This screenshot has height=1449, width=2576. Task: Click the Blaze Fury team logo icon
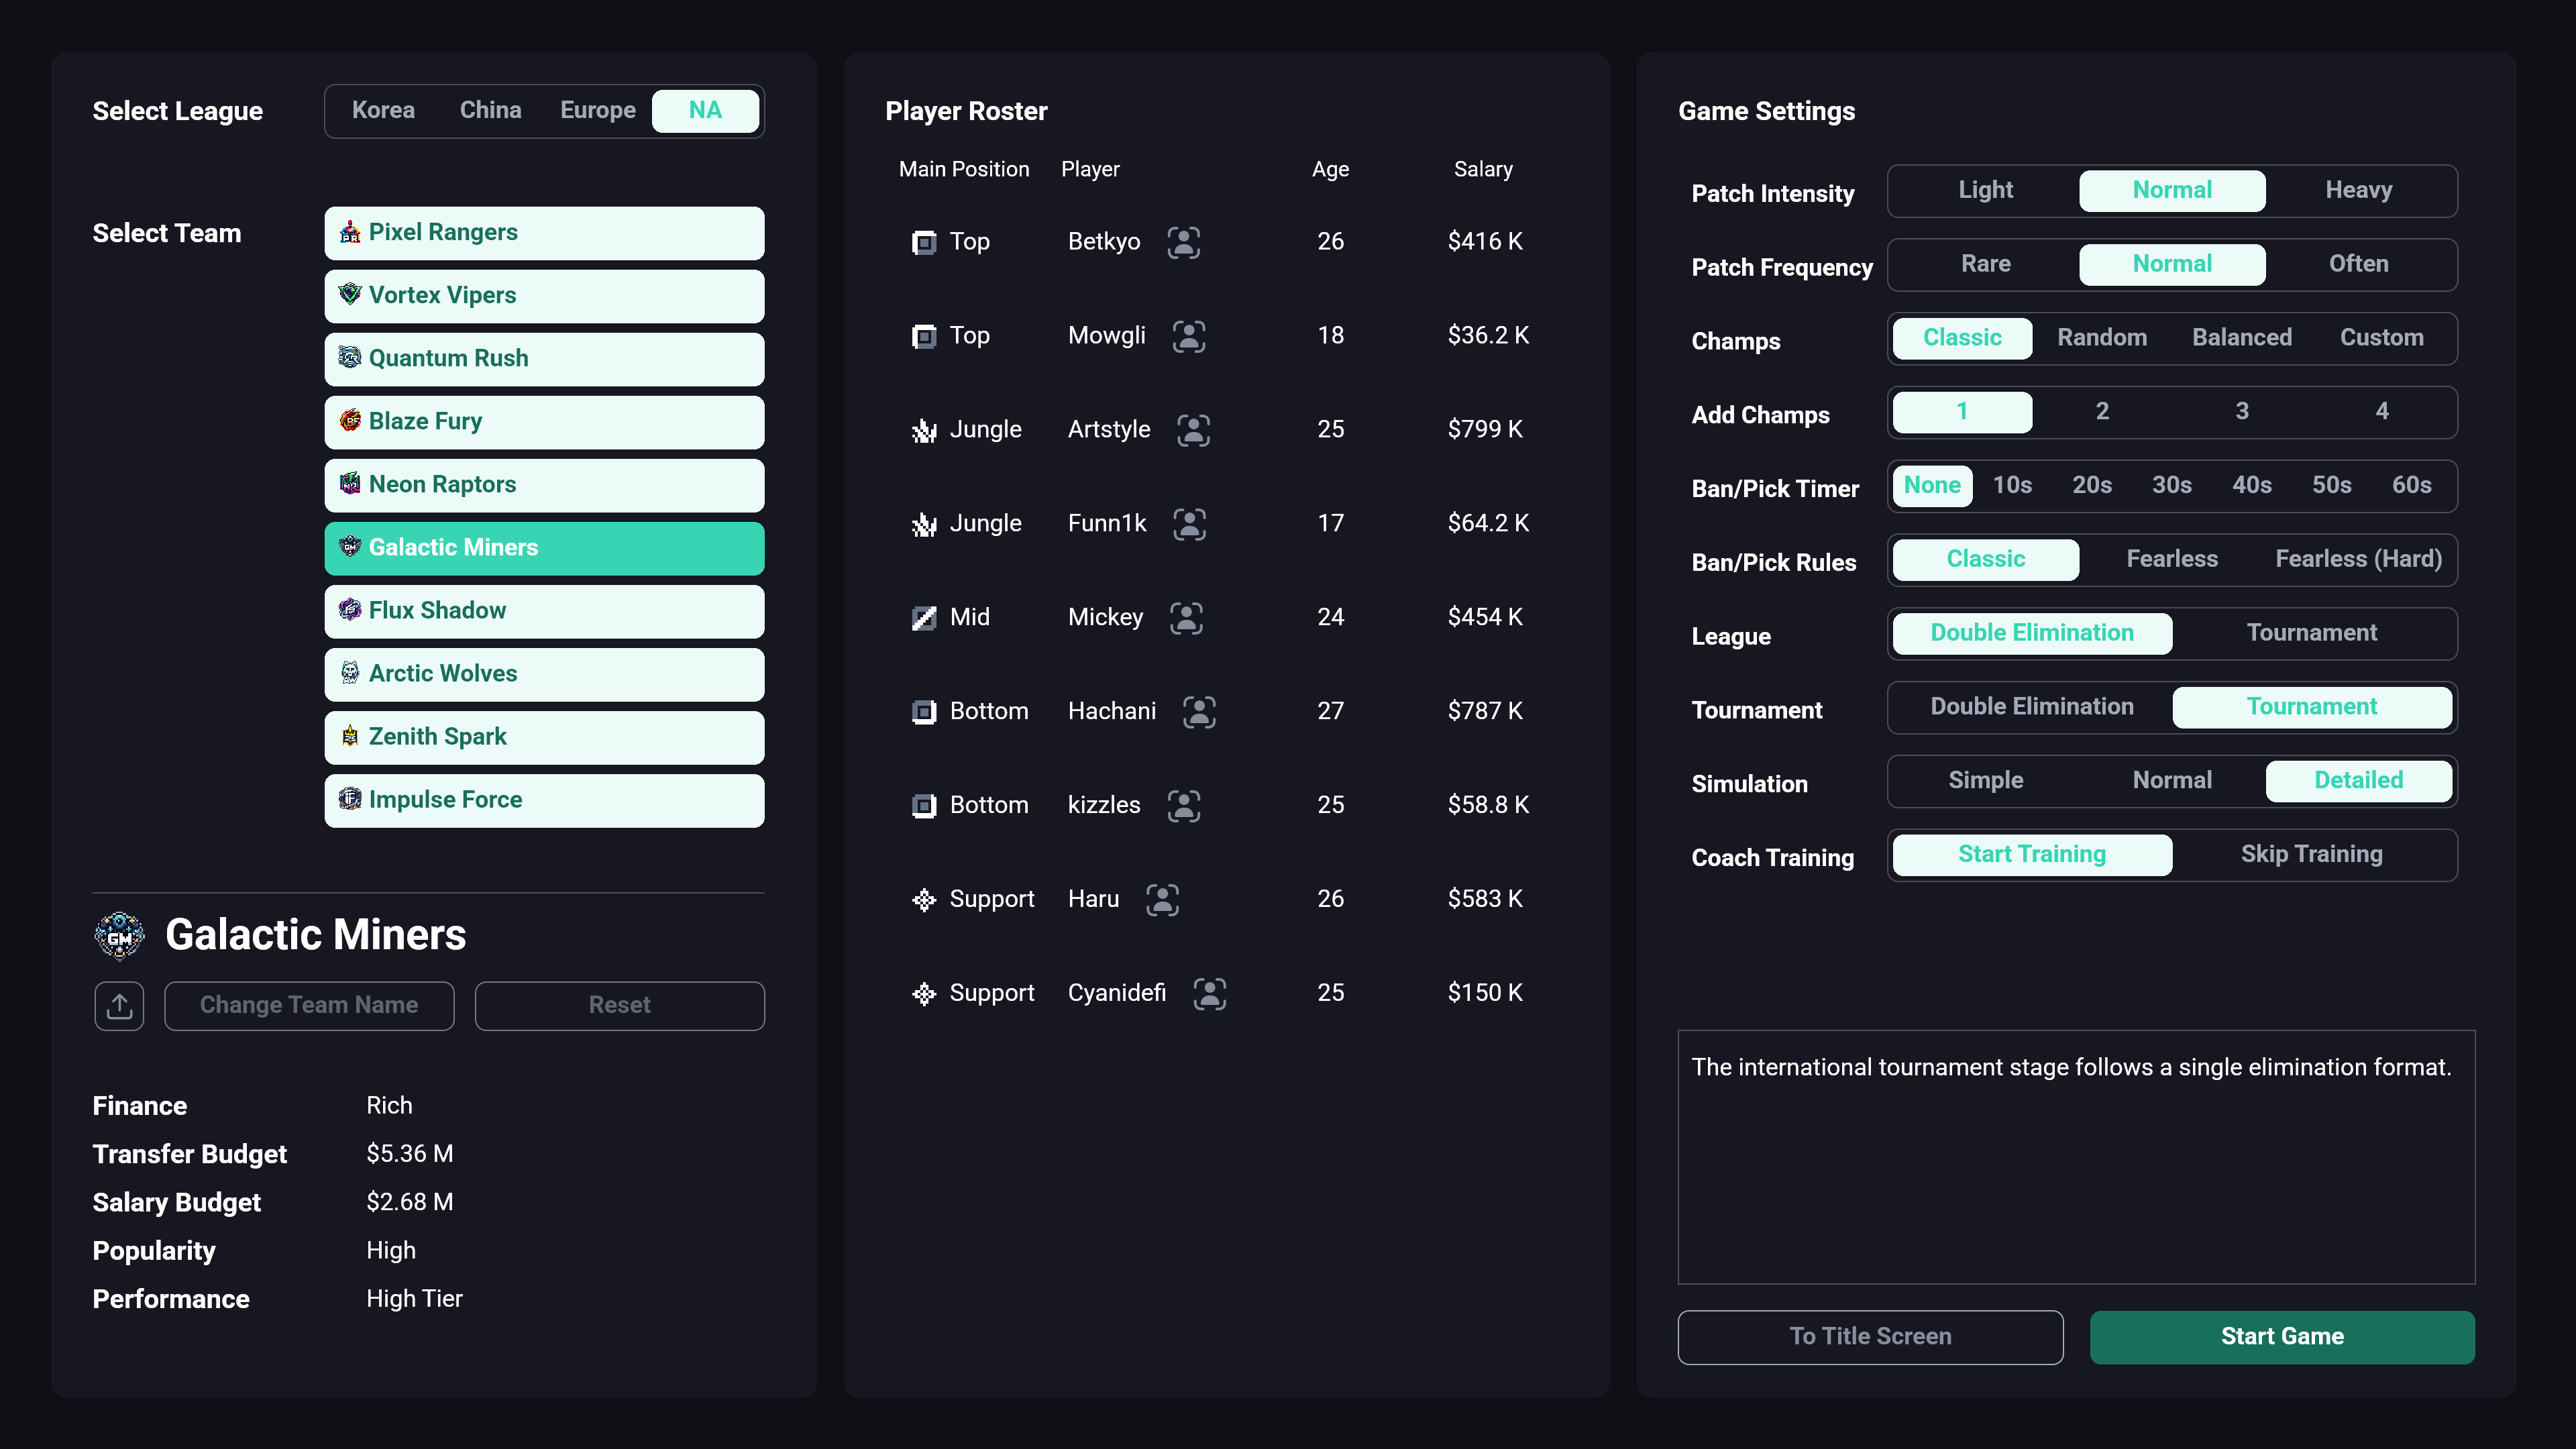(349, 421)
